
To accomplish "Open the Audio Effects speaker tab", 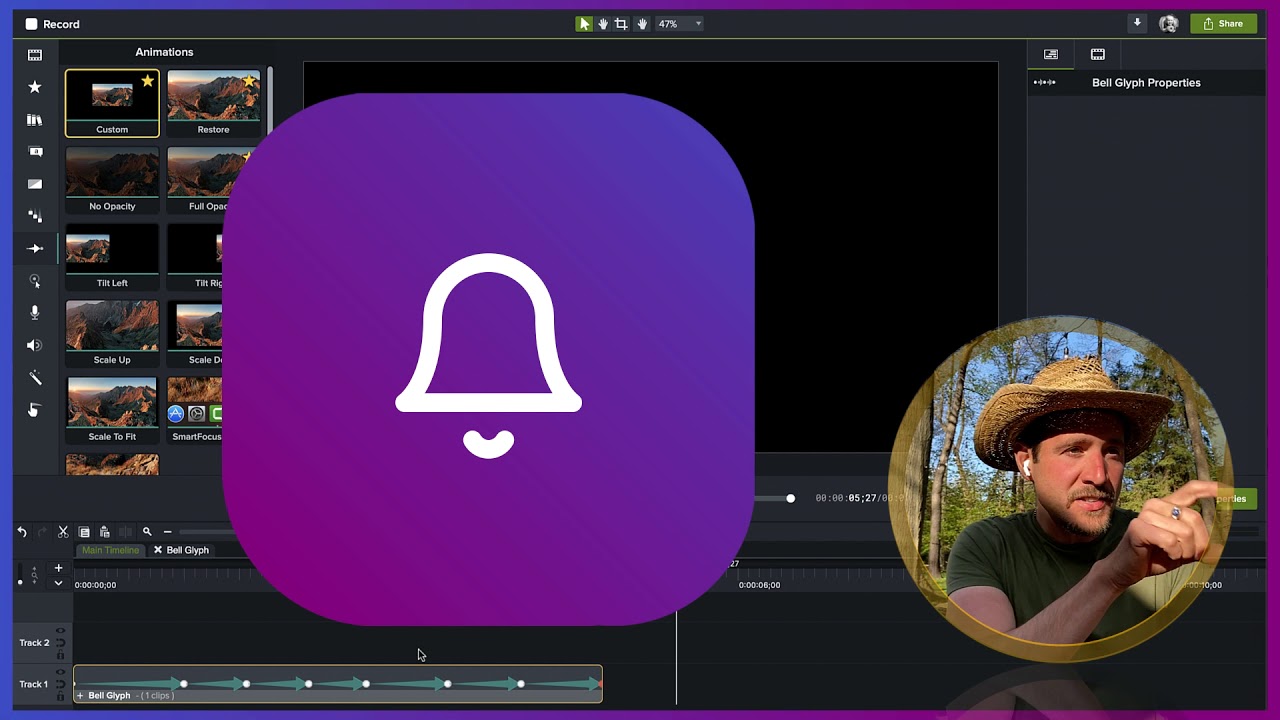I will (x=35, y=345).
